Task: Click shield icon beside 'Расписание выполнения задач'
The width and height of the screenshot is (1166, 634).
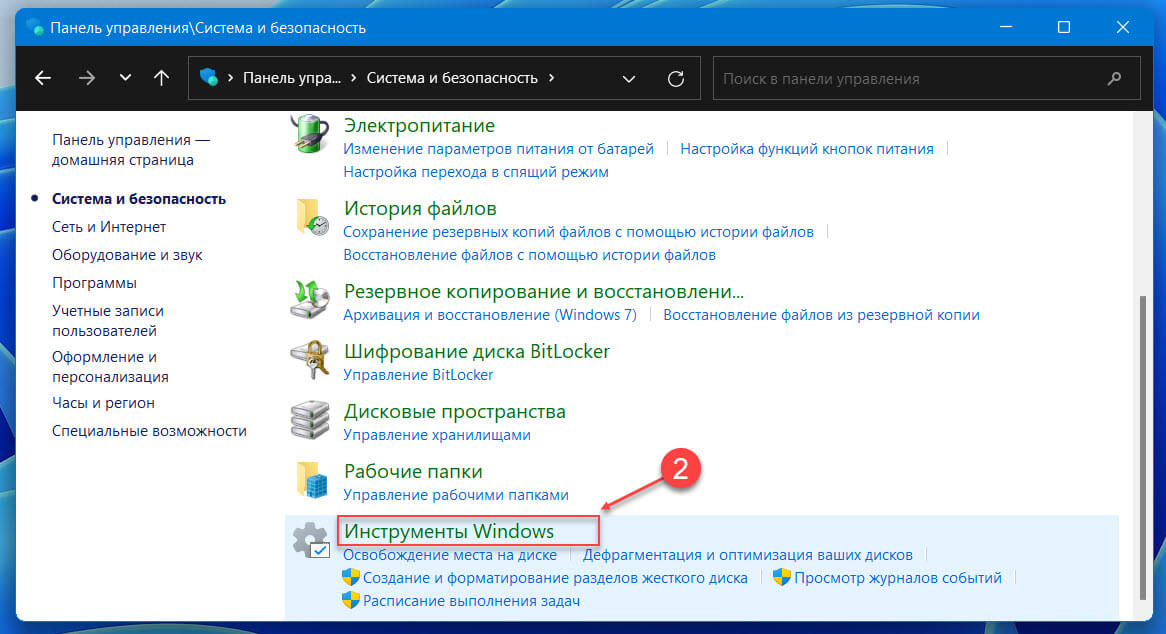Action: click(x=351, y=601)
